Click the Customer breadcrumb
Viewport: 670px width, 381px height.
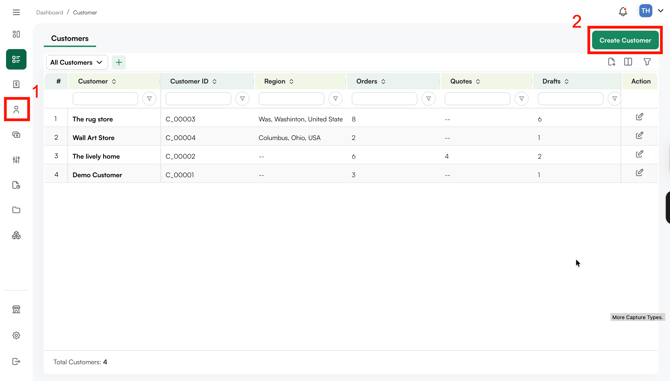coord(85,12)
